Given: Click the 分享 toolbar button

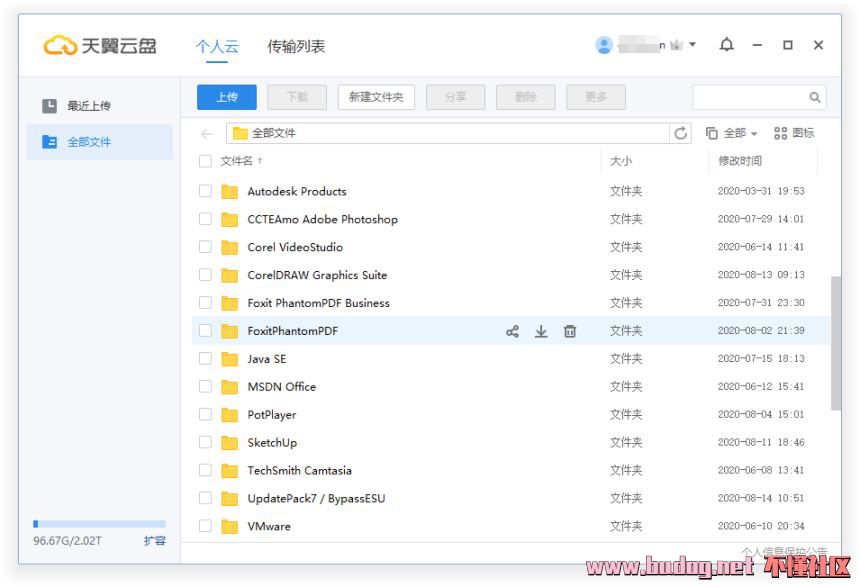Looking at the screenshot, I should pyautogui.click(x=455, y=98).
